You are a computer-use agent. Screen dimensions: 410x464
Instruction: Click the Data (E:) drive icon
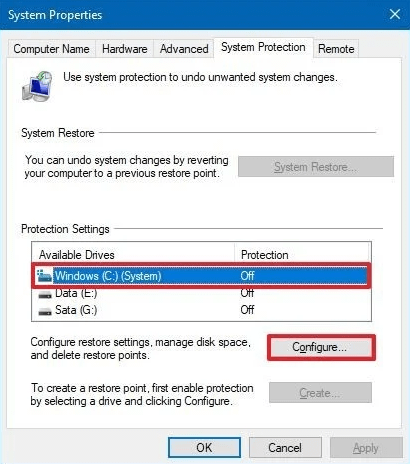[45, 295]
